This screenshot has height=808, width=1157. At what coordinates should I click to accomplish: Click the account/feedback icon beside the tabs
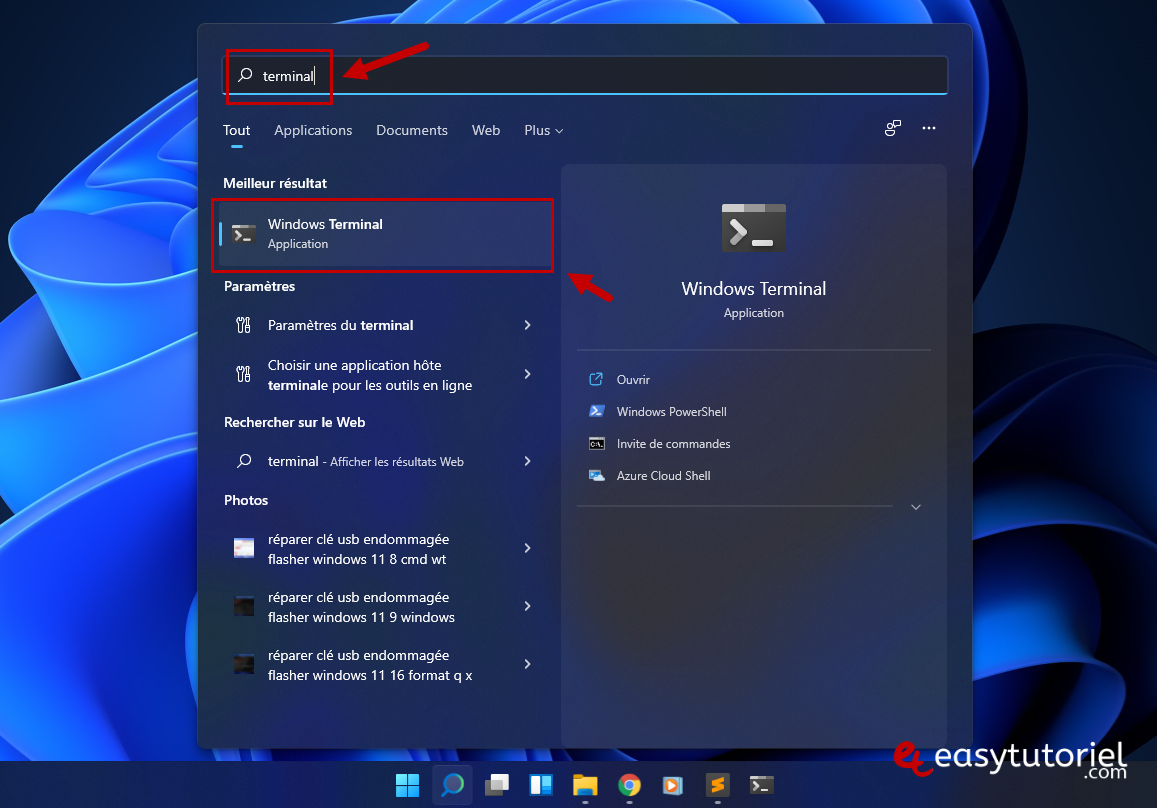893,128
